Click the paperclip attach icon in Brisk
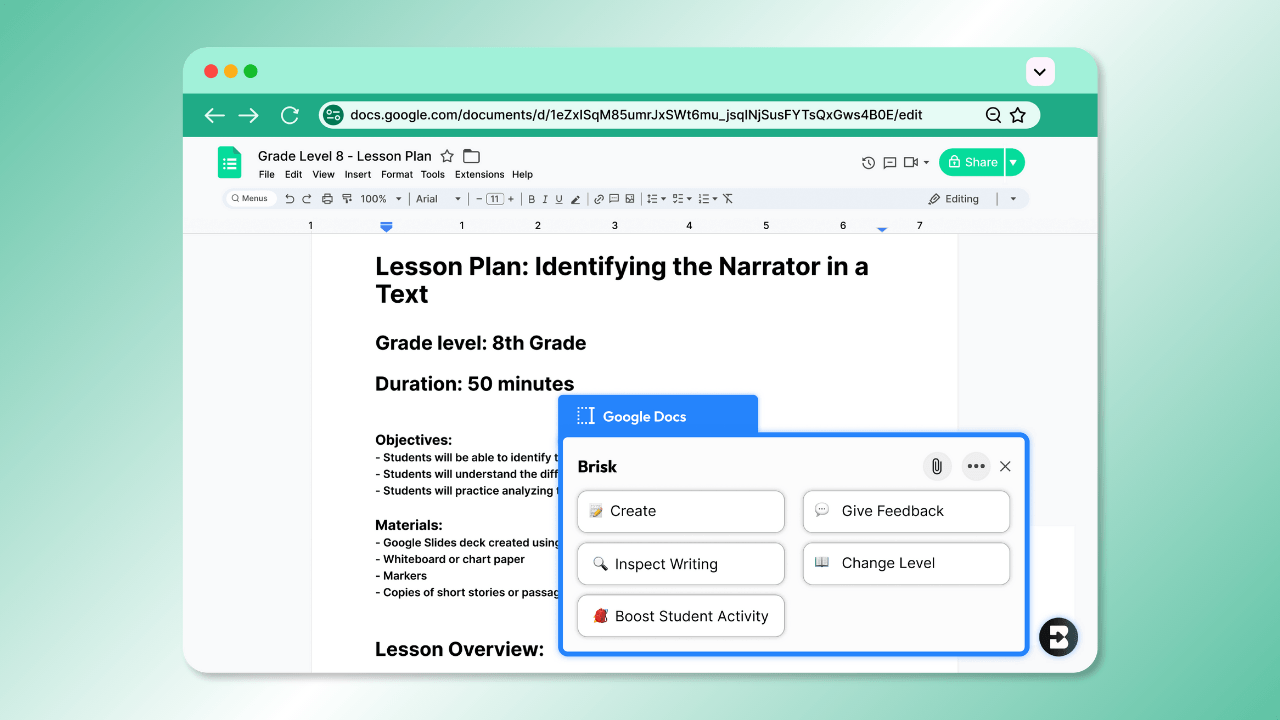Screen dimensions: 1280x720 936,466
